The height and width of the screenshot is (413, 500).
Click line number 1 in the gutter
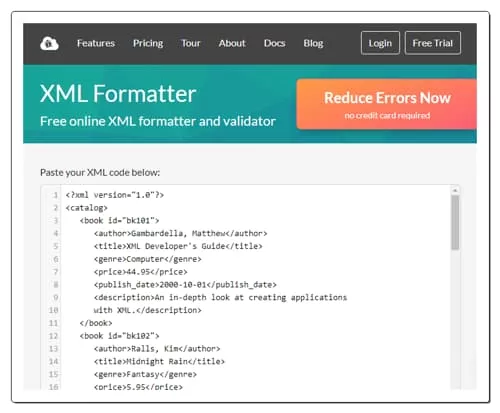(55, 195)
